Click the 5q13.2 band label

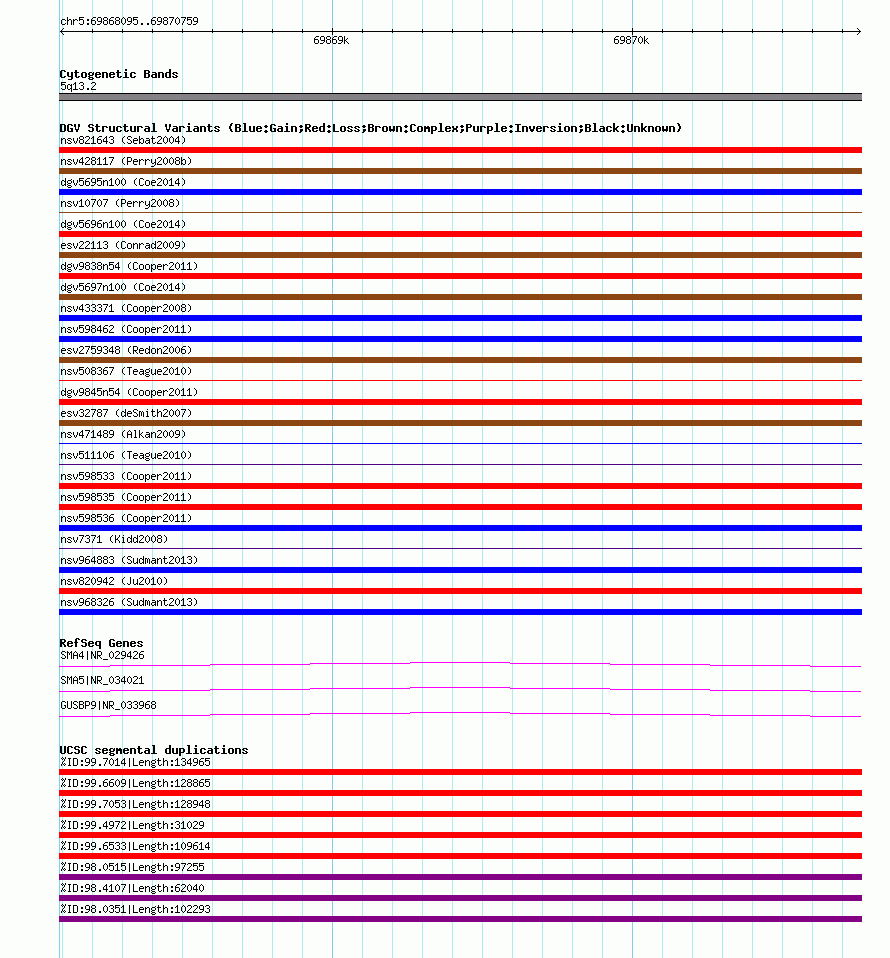tap(78, 86)
